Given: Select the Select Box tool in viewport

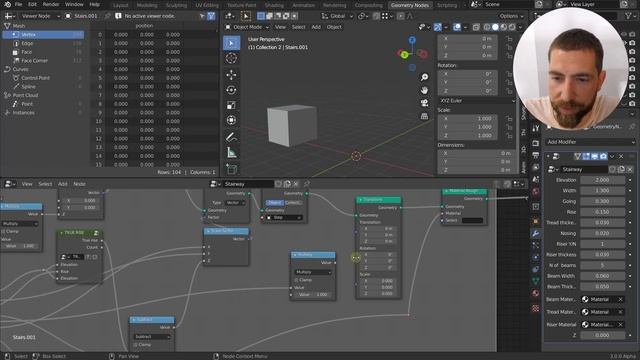Looking at the screenshot, I should click(231, 43).
